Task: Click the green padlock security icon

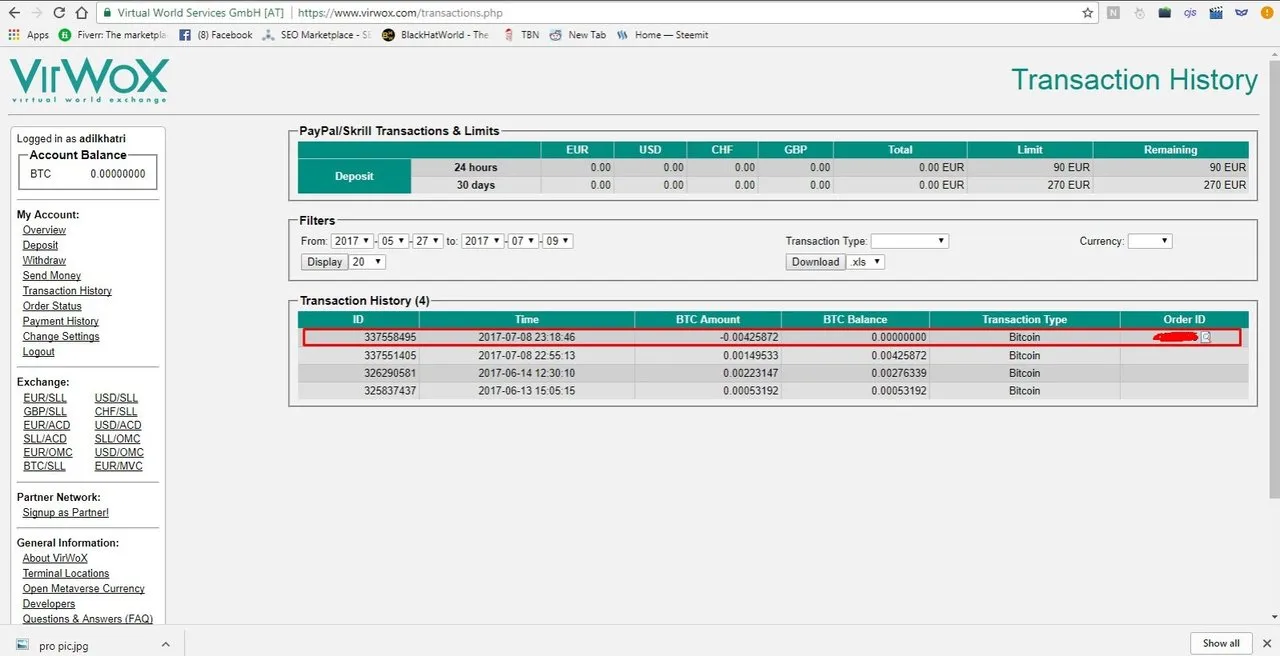Action: (107, 14)
